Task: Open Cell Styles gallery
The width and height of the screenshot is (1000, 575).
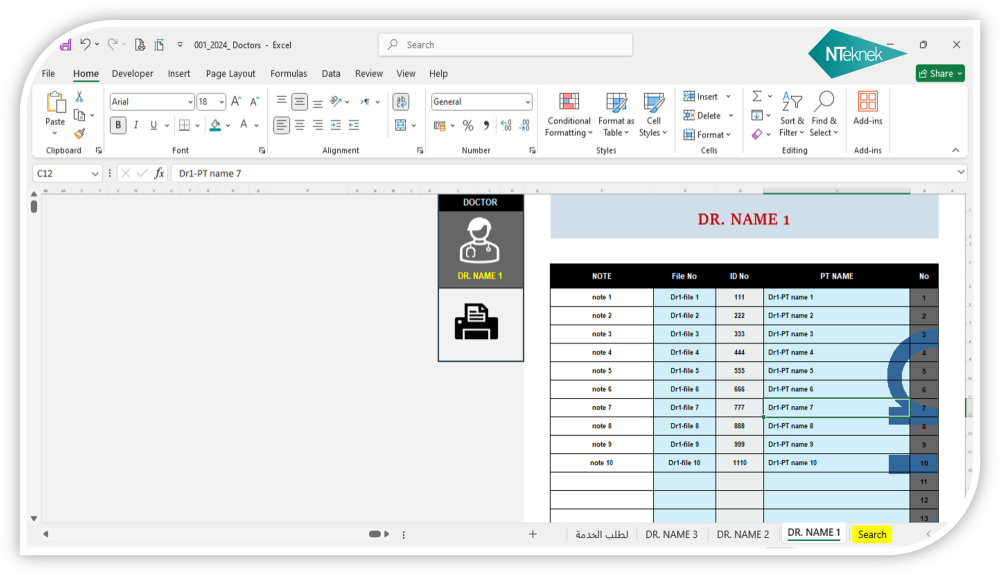Action: [x=653, y=115]
